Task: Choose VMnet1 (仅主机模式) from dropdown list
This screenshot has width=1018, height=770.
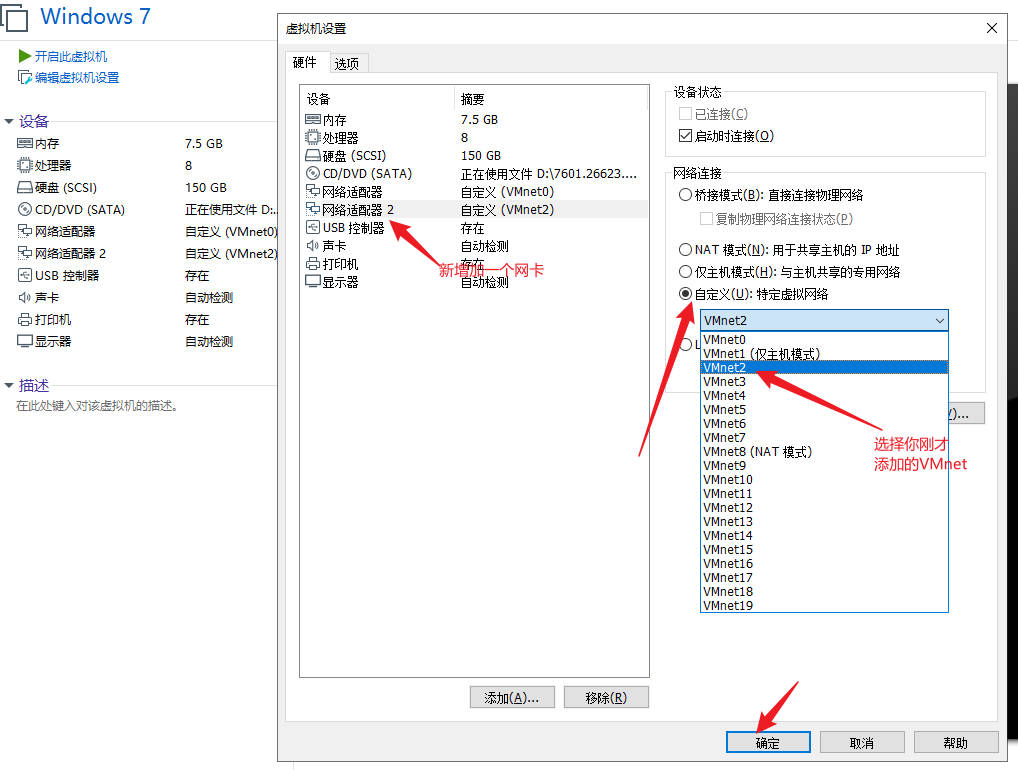Action: click(824, 354)
